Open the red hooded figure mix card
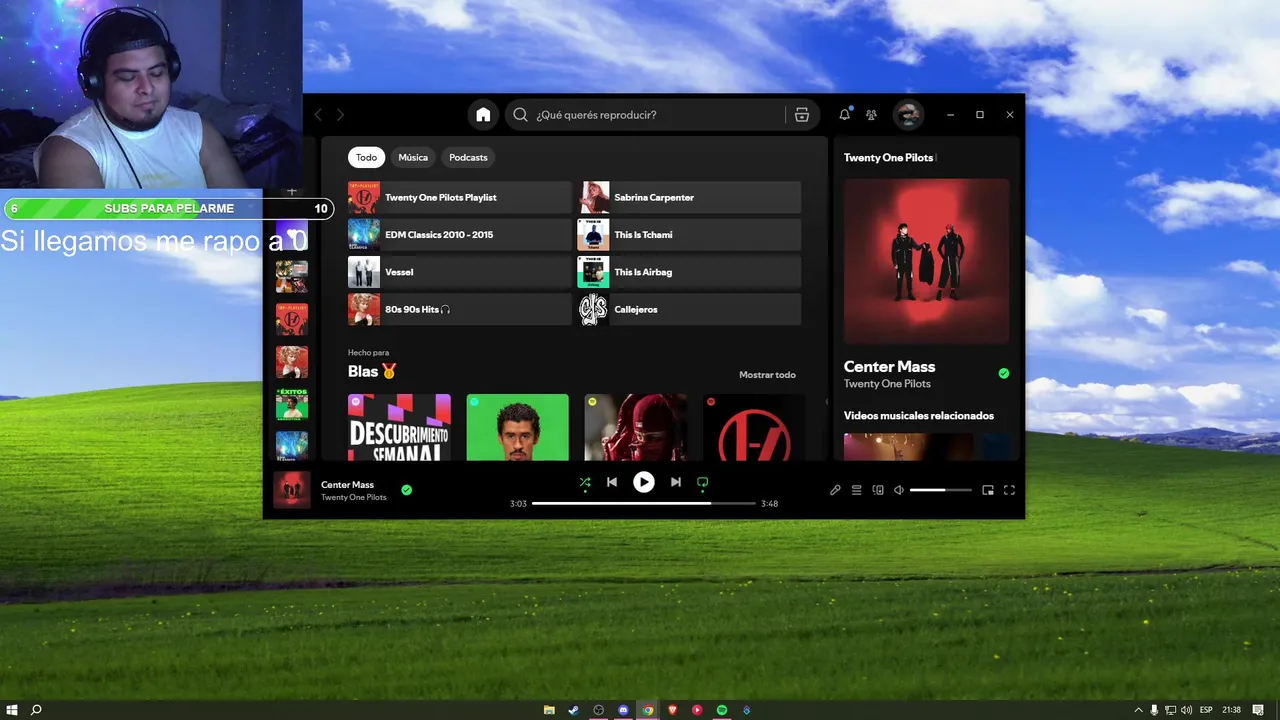1280x720 pixels. pyautogui.click(x=636, y=427)
